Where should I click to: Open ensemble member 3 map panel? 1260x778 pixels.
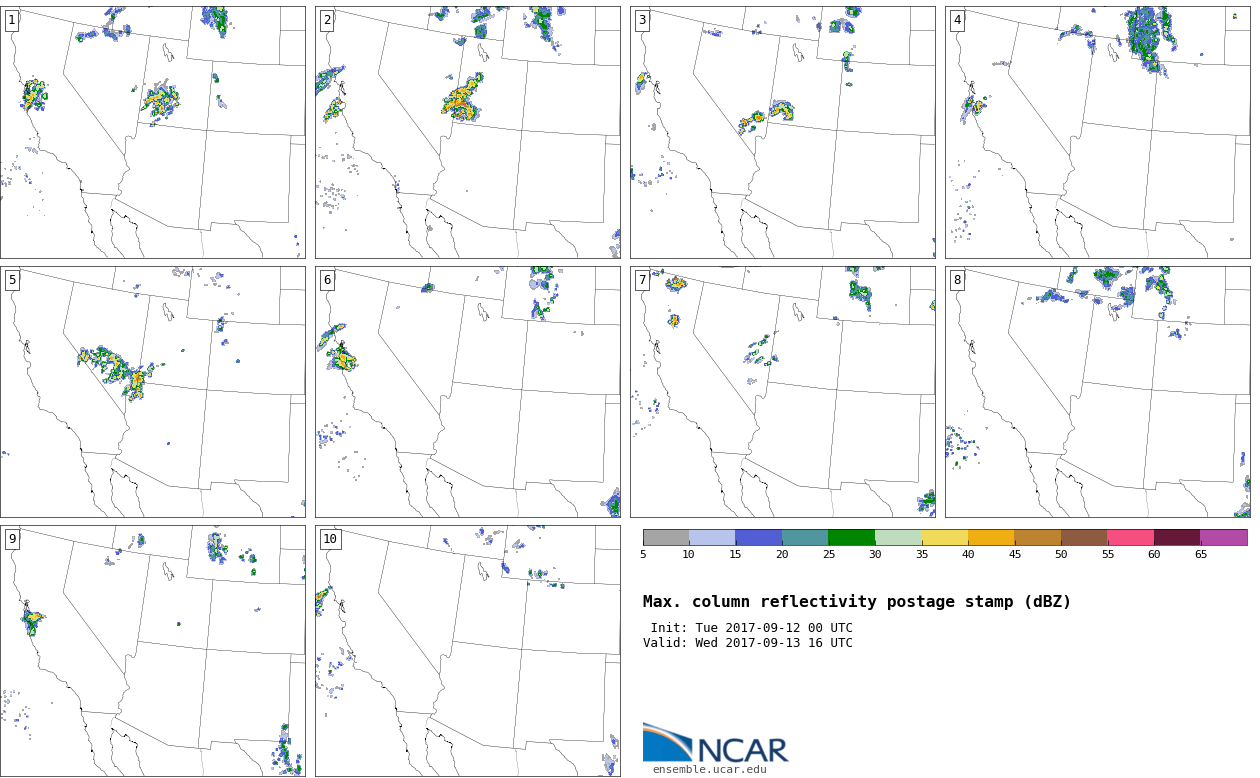pos(782,132)
